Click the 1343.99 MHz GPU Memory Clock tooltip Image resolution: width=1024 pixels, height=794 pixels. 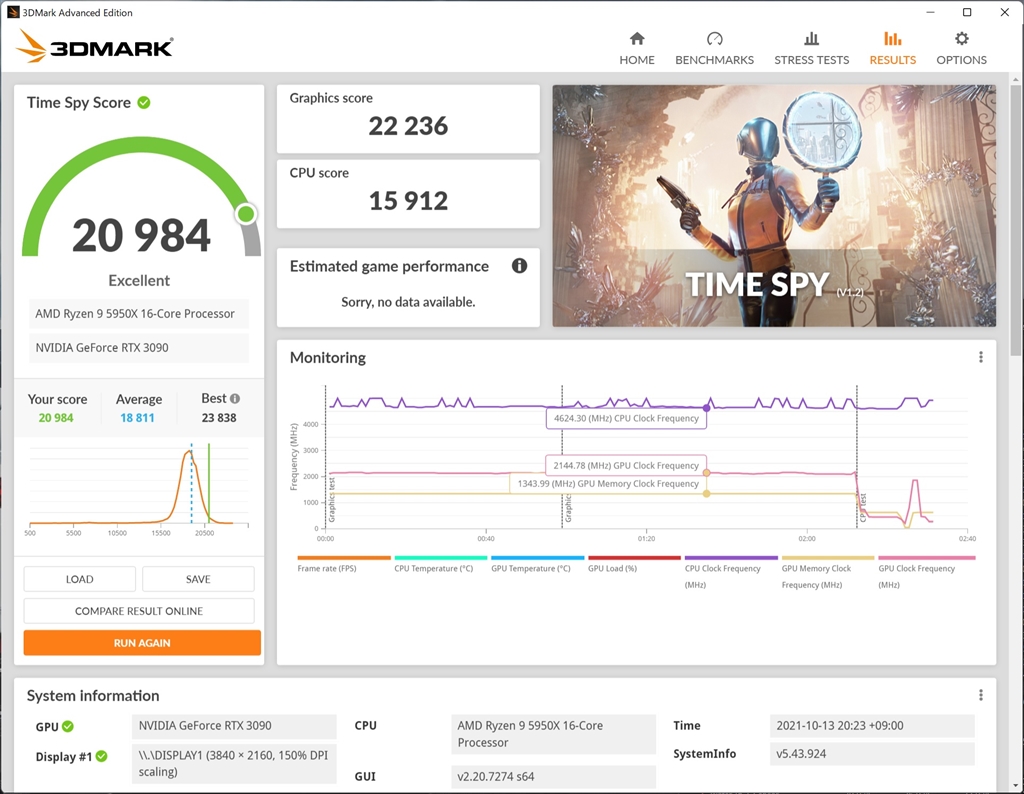tap(608, 483)
